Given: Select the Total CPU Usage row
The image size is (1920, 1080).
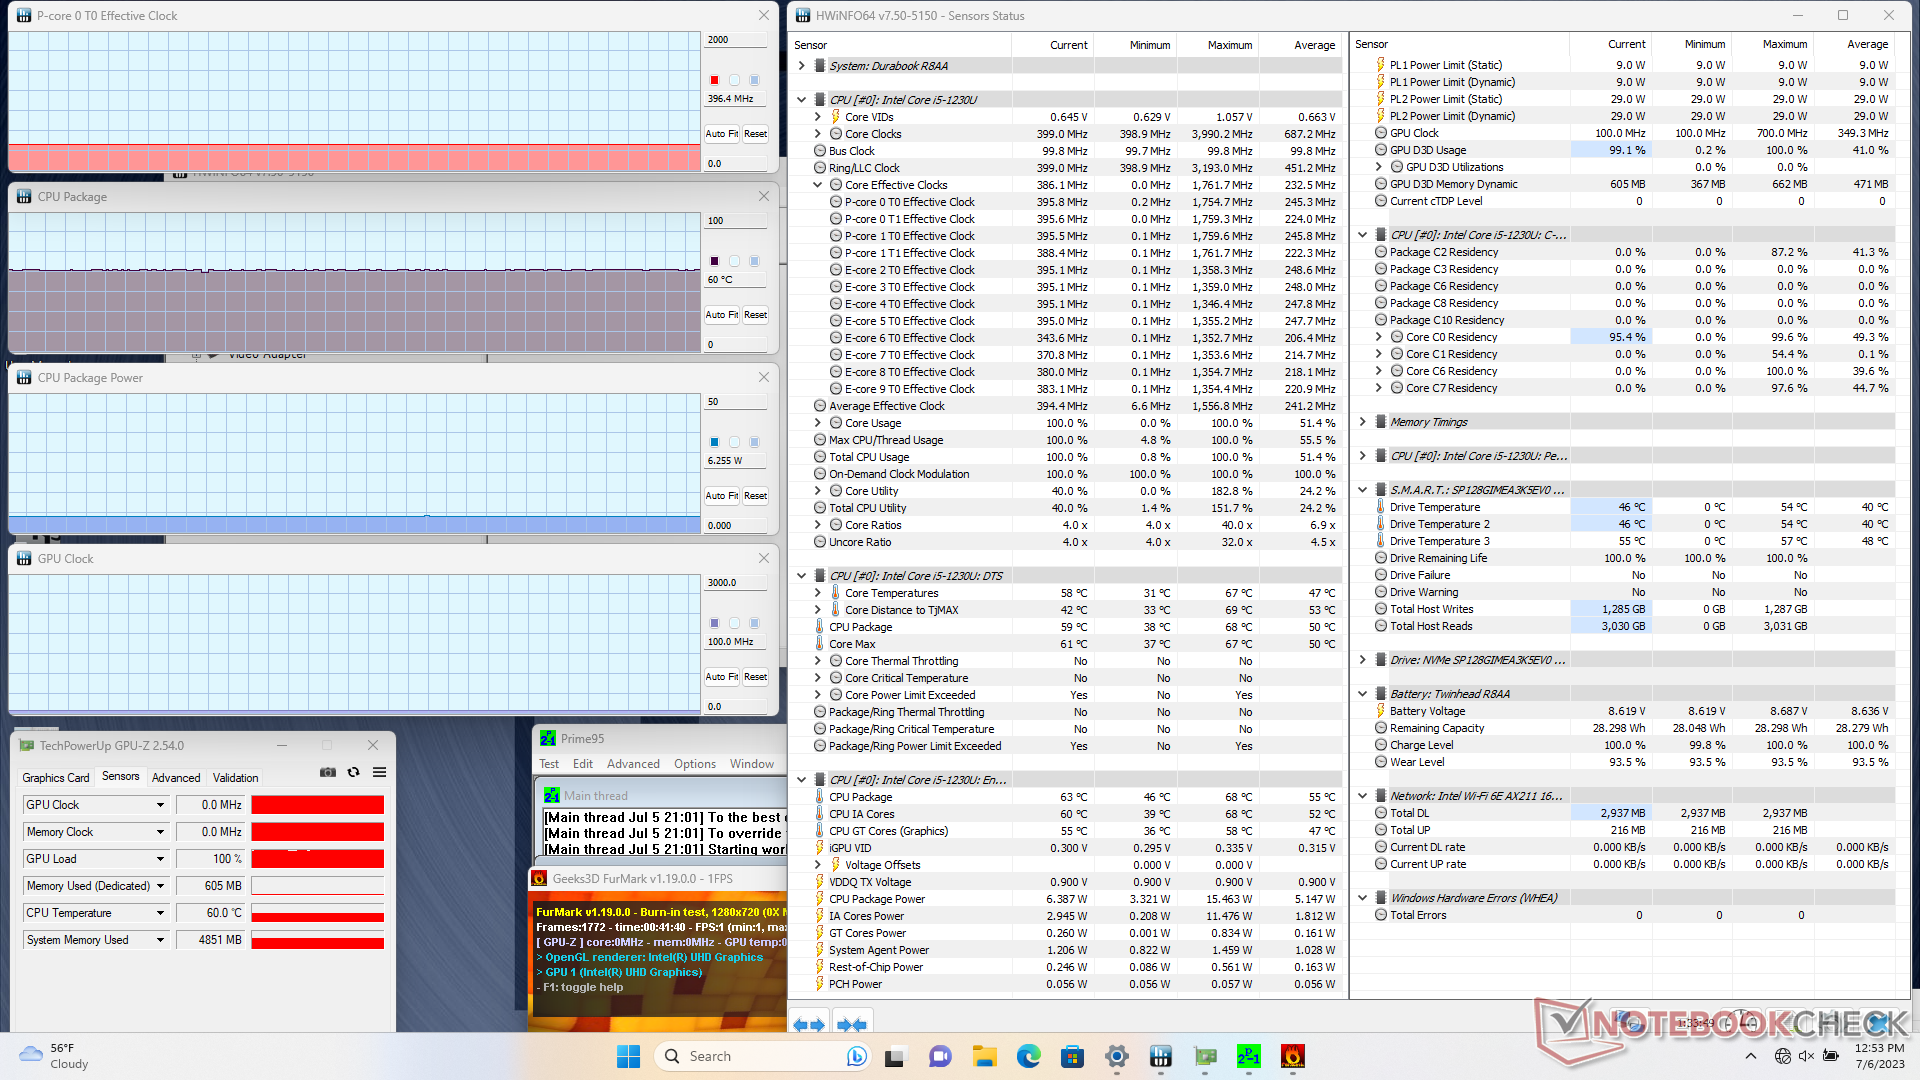Looking at the screenshot, I should 1078,457.
